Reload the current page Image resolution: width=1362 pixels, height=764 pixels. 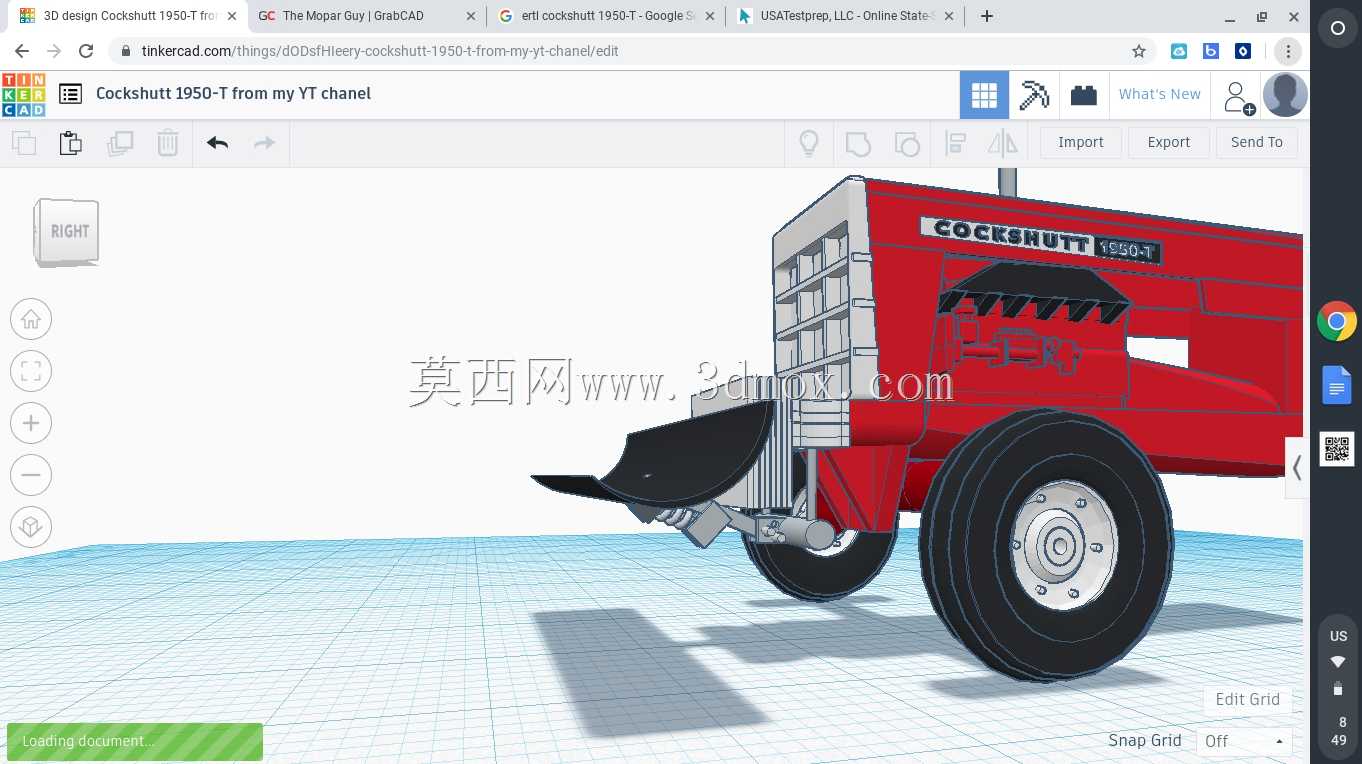pyautogui.click(x=86, y=51)
